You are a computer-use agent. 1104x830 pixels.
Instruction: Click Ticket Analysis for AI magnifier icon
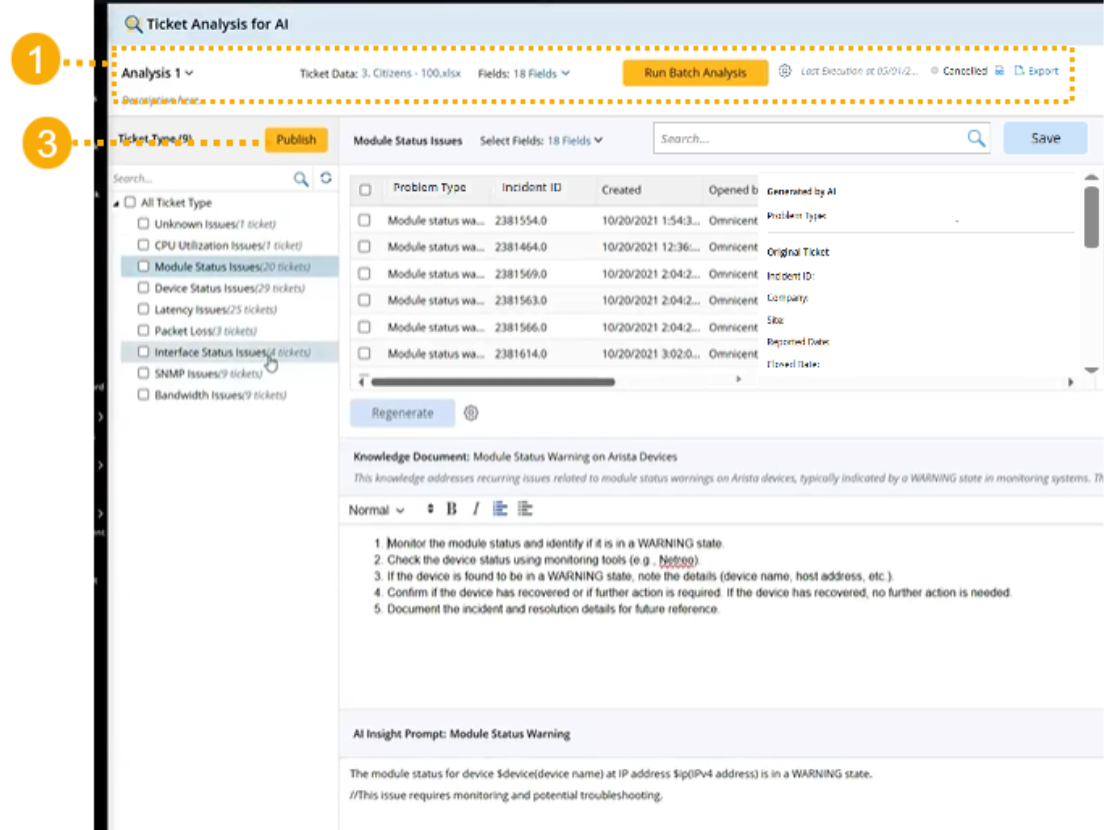pos(132,25)
